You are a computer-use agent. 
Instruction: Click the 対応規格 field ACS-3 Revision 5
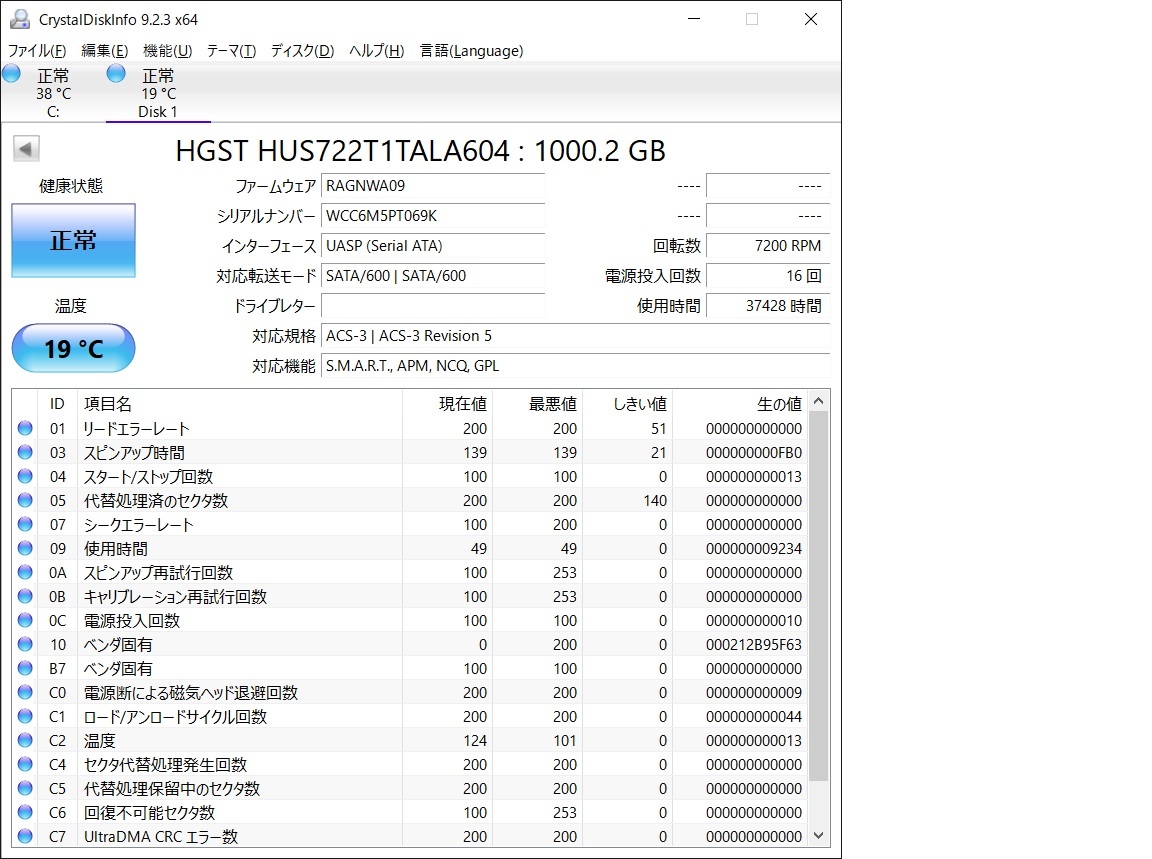(x=576, y=336)
